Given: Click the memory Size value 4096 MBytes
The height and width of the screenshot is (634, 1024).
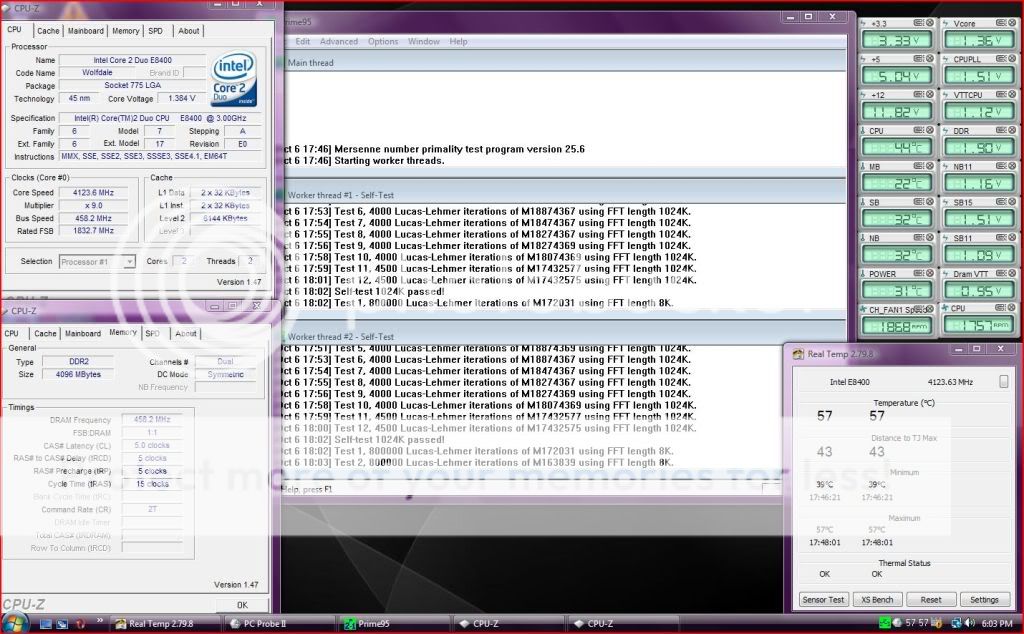Looking at the screenshot, I should pyautogui.click(x=78, y=375).
